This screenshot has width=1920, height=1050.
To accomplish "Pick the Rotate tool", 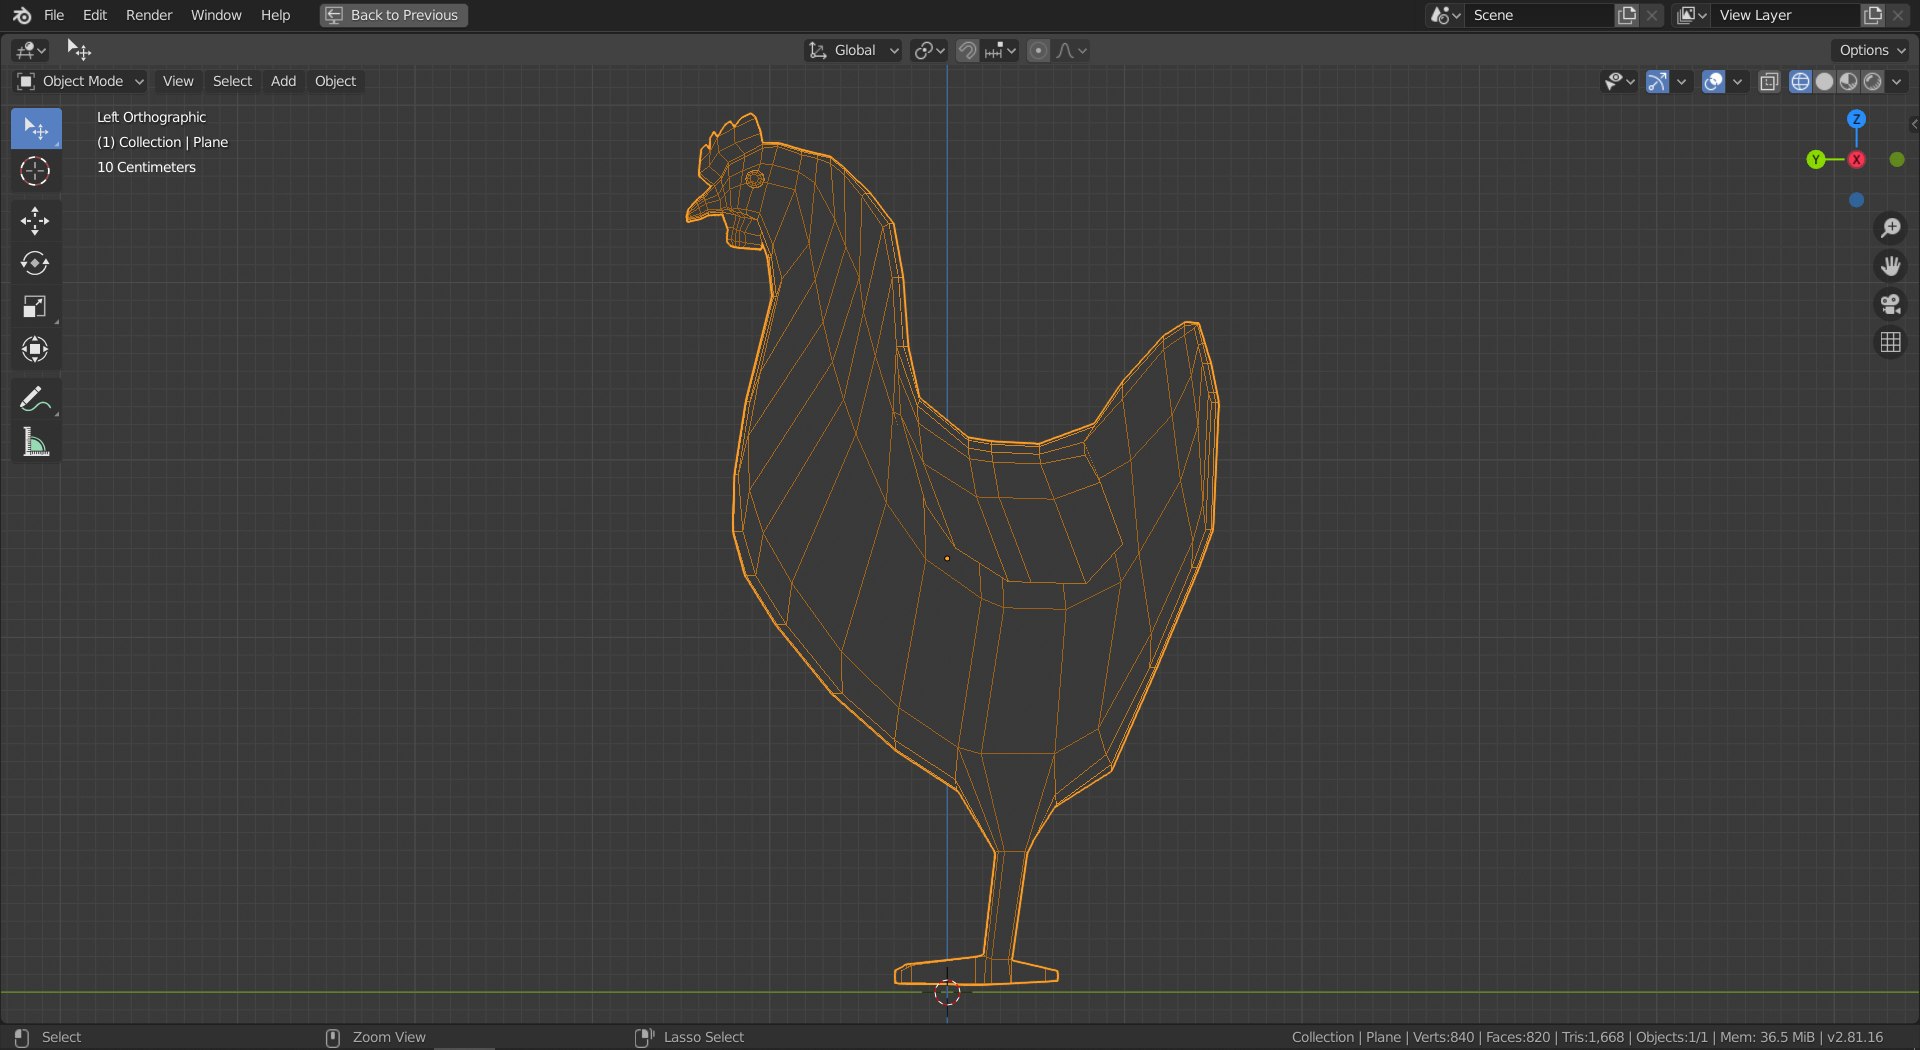I will tap(35, 264).
